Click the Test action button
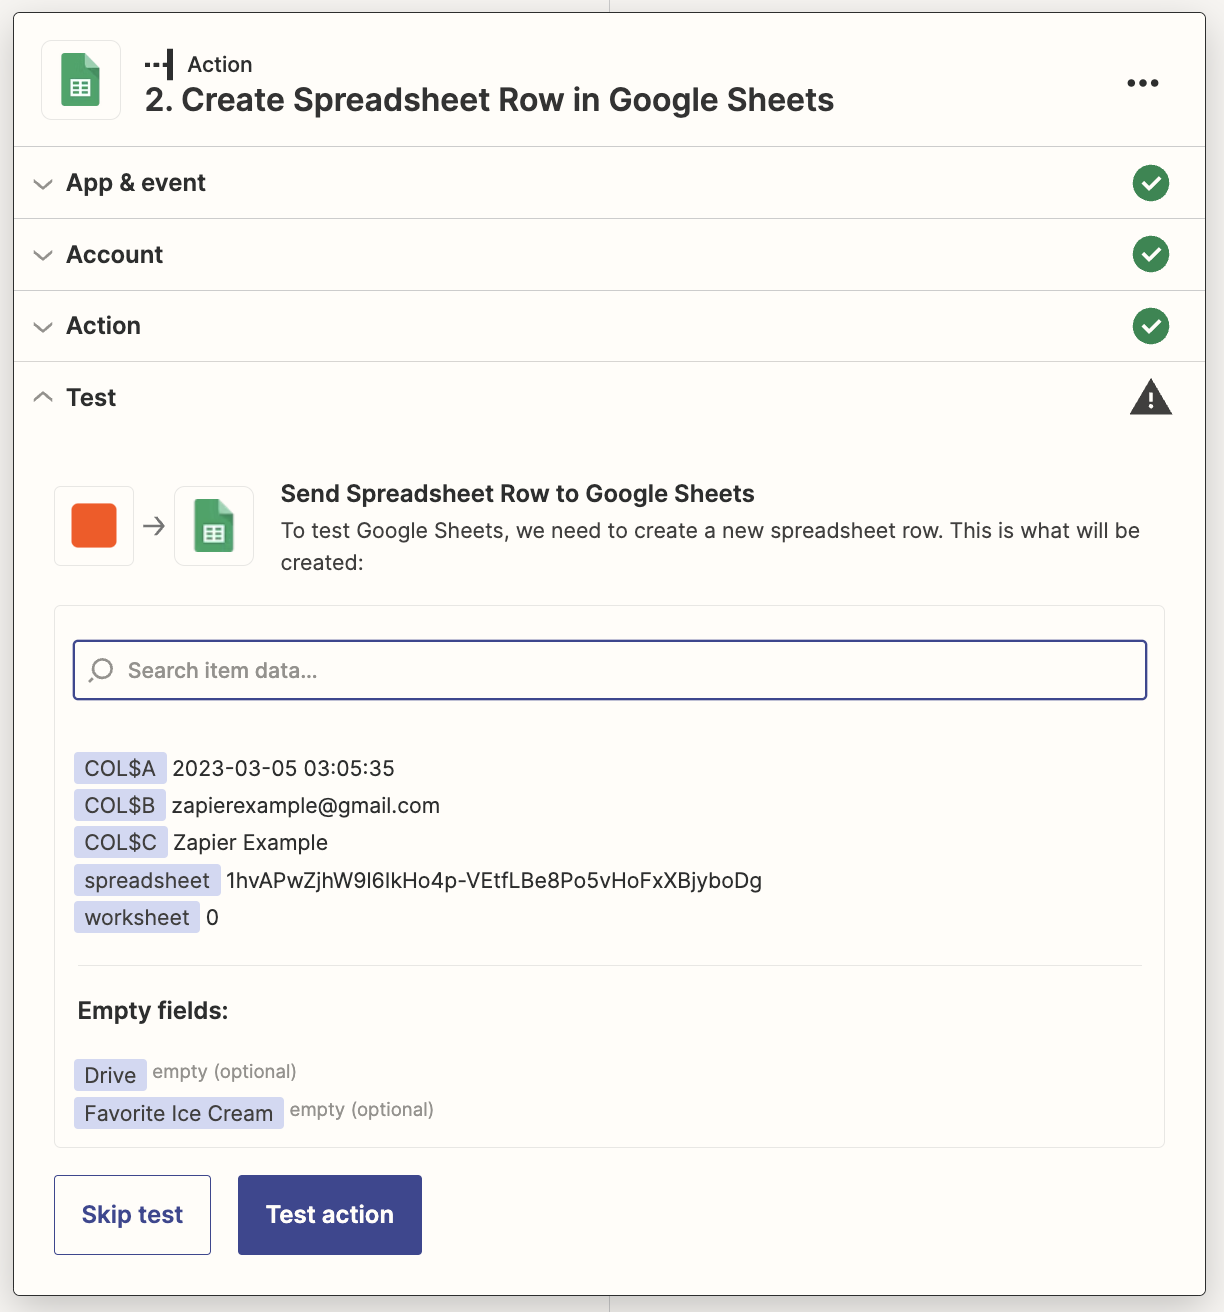The image size is (1224, 1312). coord(330,1215)
